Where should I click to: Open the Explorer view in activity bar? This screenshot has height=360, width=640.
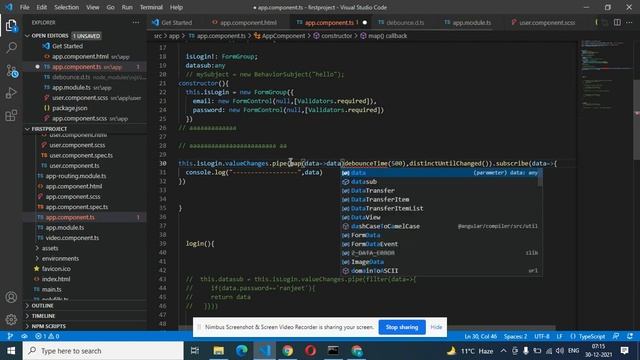[x=11, y=26]
